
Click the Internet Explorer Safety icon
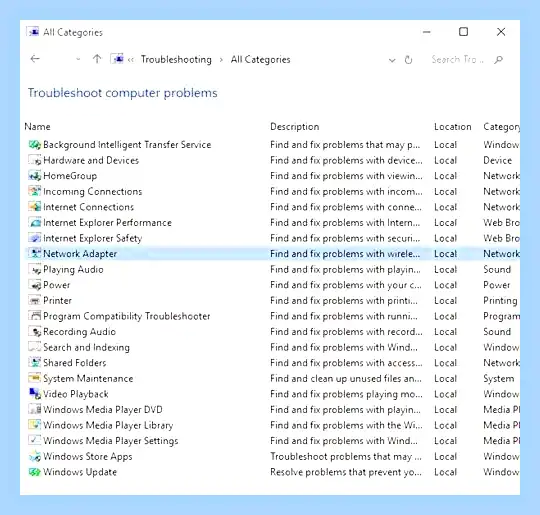click(35, 238)
